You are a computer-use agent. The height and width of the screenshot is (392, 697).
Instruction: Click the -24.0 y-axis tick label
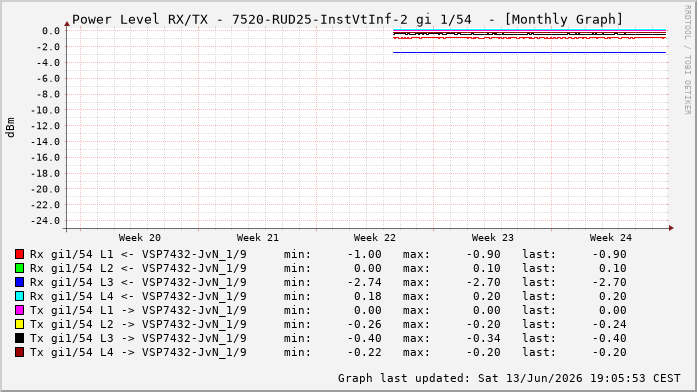(45, 221)
